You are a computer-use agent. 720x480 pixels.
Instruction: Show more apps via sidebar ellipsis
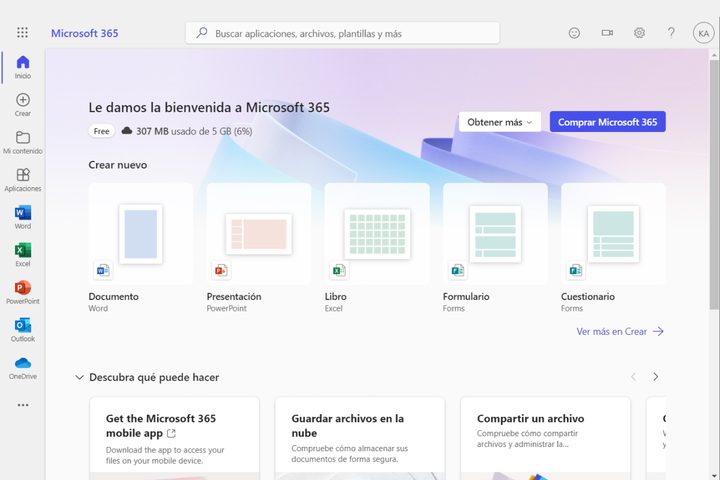tap(22, 405)
